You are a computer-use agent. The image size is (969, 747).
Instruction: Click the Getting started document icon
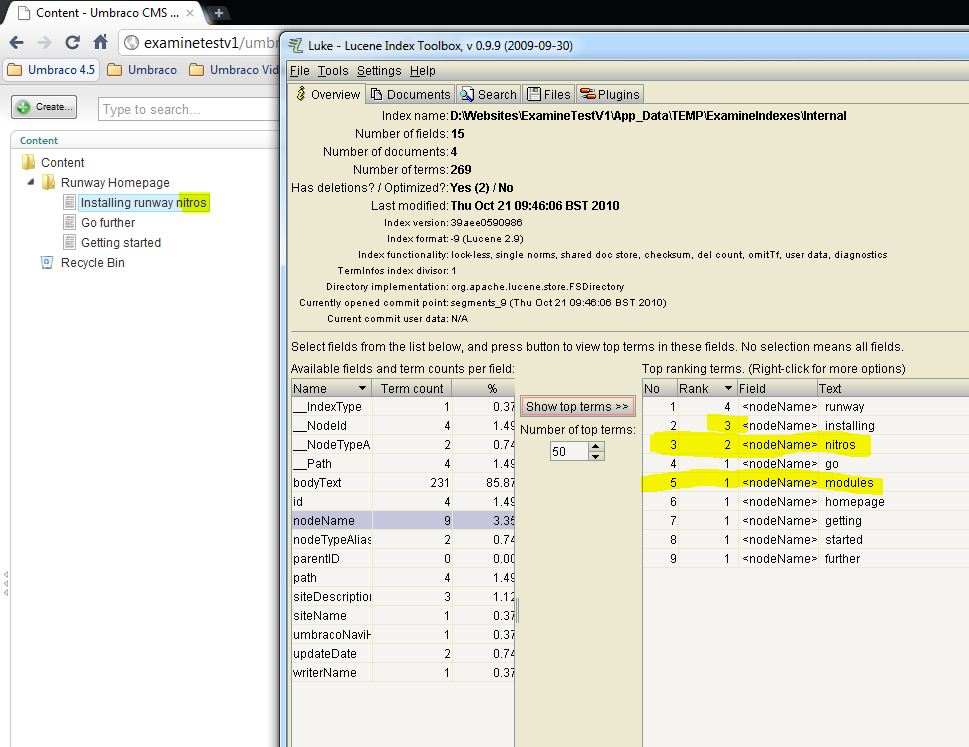click(70, 242)
